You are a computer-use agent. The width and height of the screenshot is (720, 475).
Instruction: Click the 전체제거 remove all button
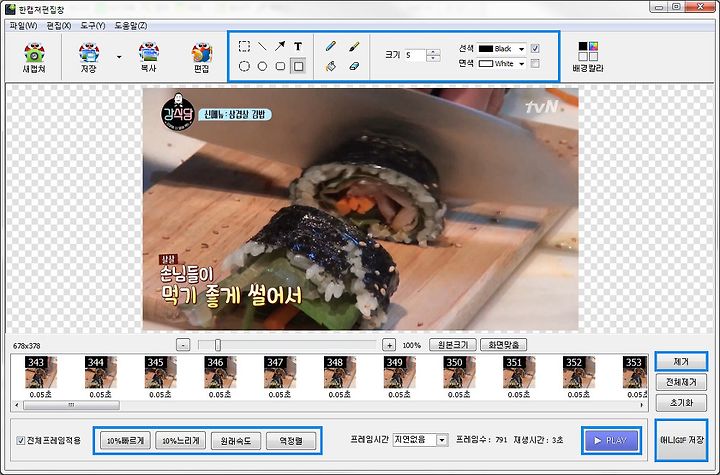click(681, 382)
